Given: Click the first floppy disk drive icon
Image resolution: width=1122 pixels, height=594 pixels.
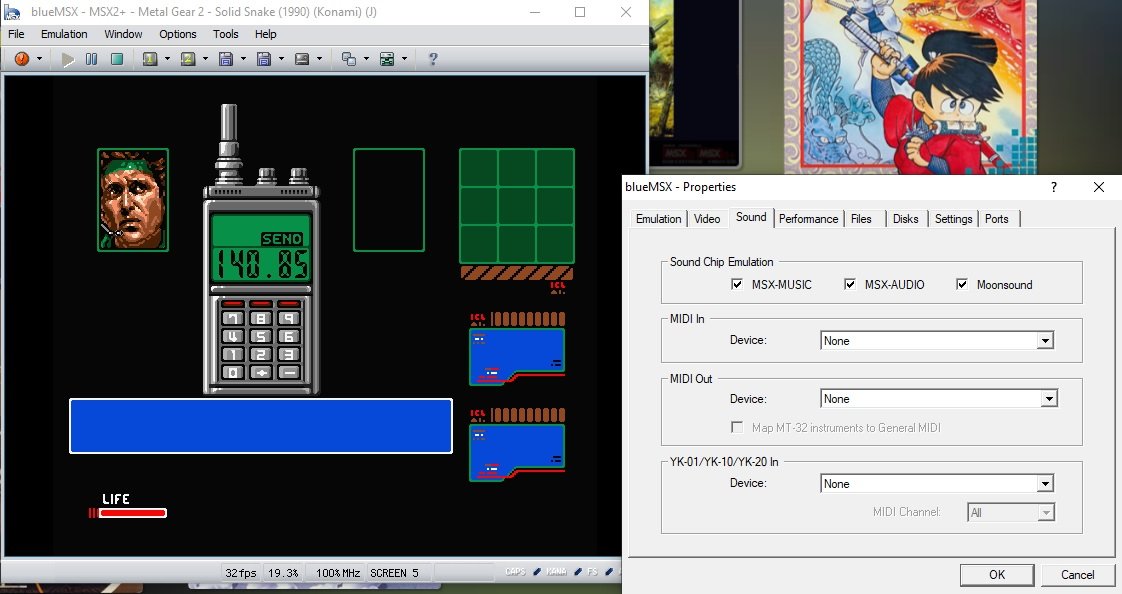Looking at the screenshot, I should tap(225, 59).
